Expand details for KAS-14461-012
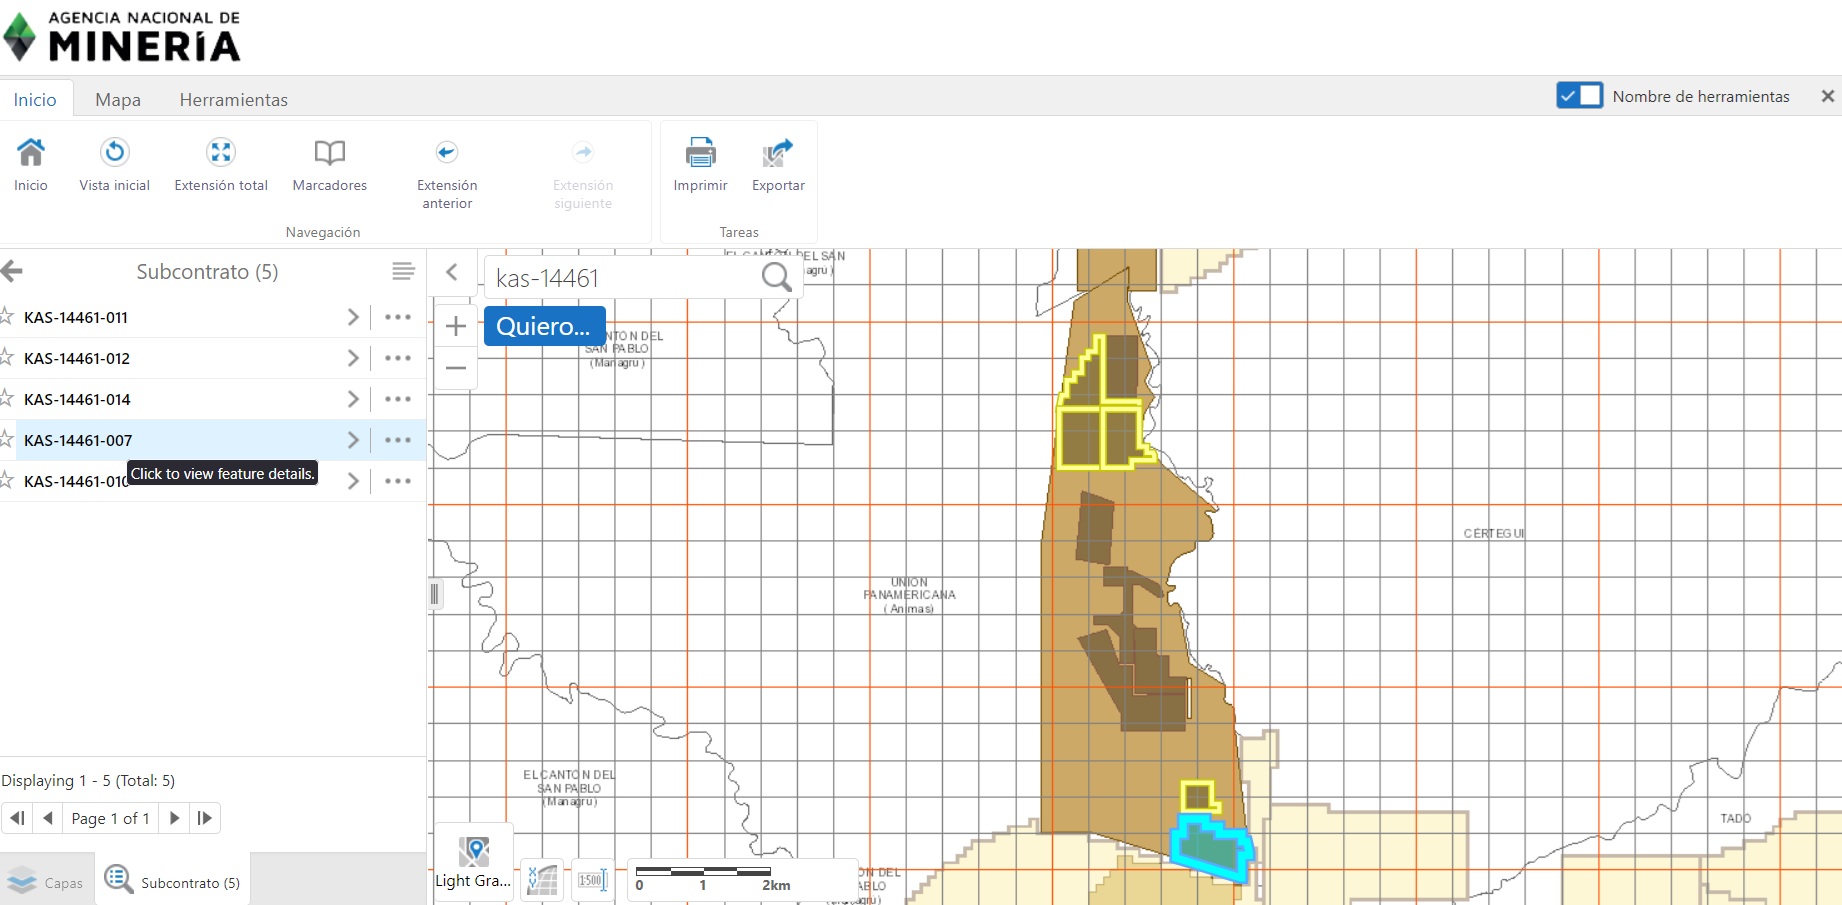This screenshot has height=905, width=1842. coord(352,358)
